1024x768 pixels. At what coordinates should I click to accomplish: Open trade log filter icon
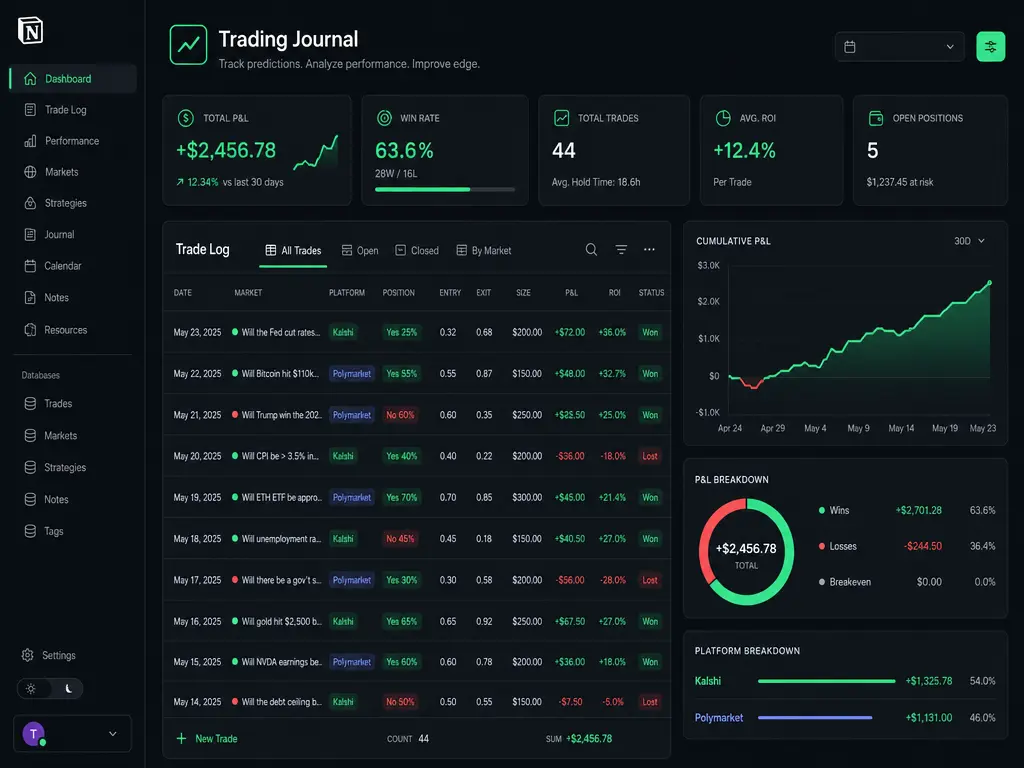tap(621, 249)
